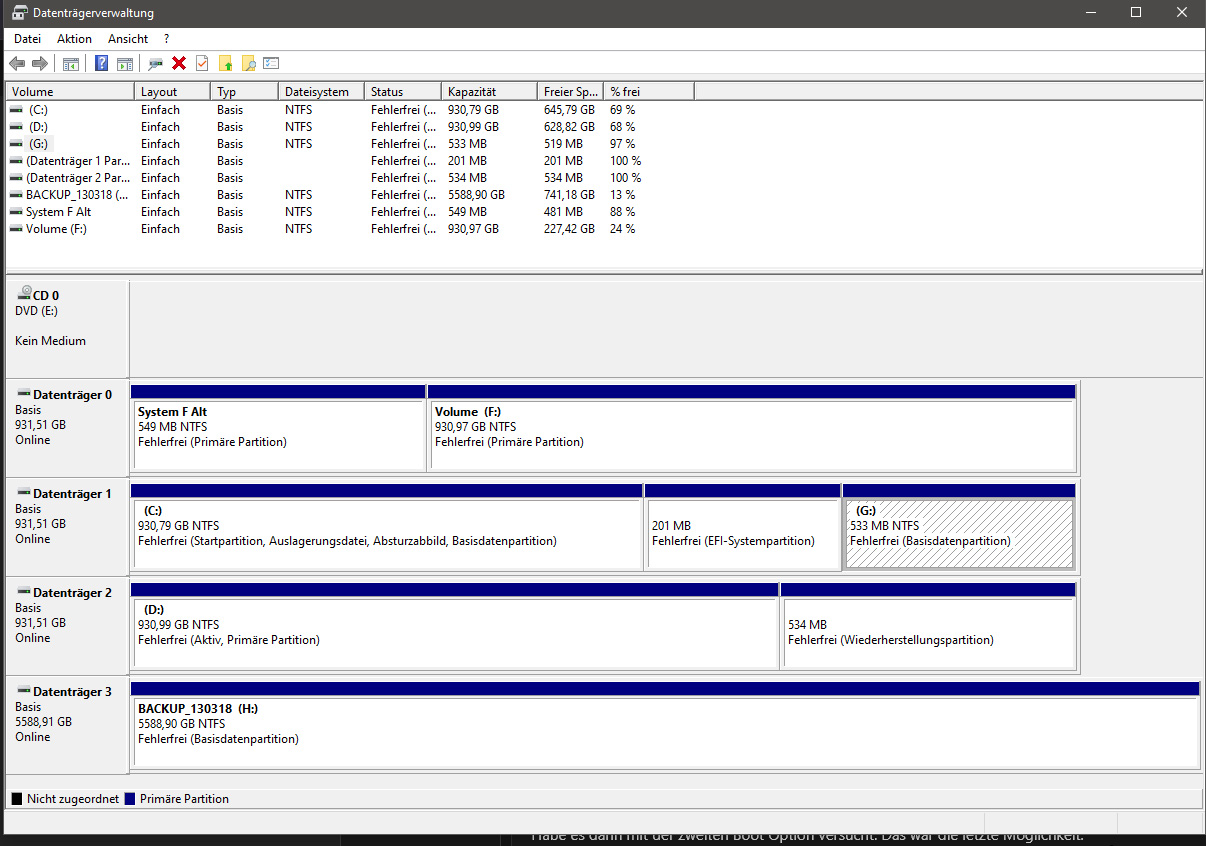
Task: Click the red X delete icon
Action: [179, 64]
